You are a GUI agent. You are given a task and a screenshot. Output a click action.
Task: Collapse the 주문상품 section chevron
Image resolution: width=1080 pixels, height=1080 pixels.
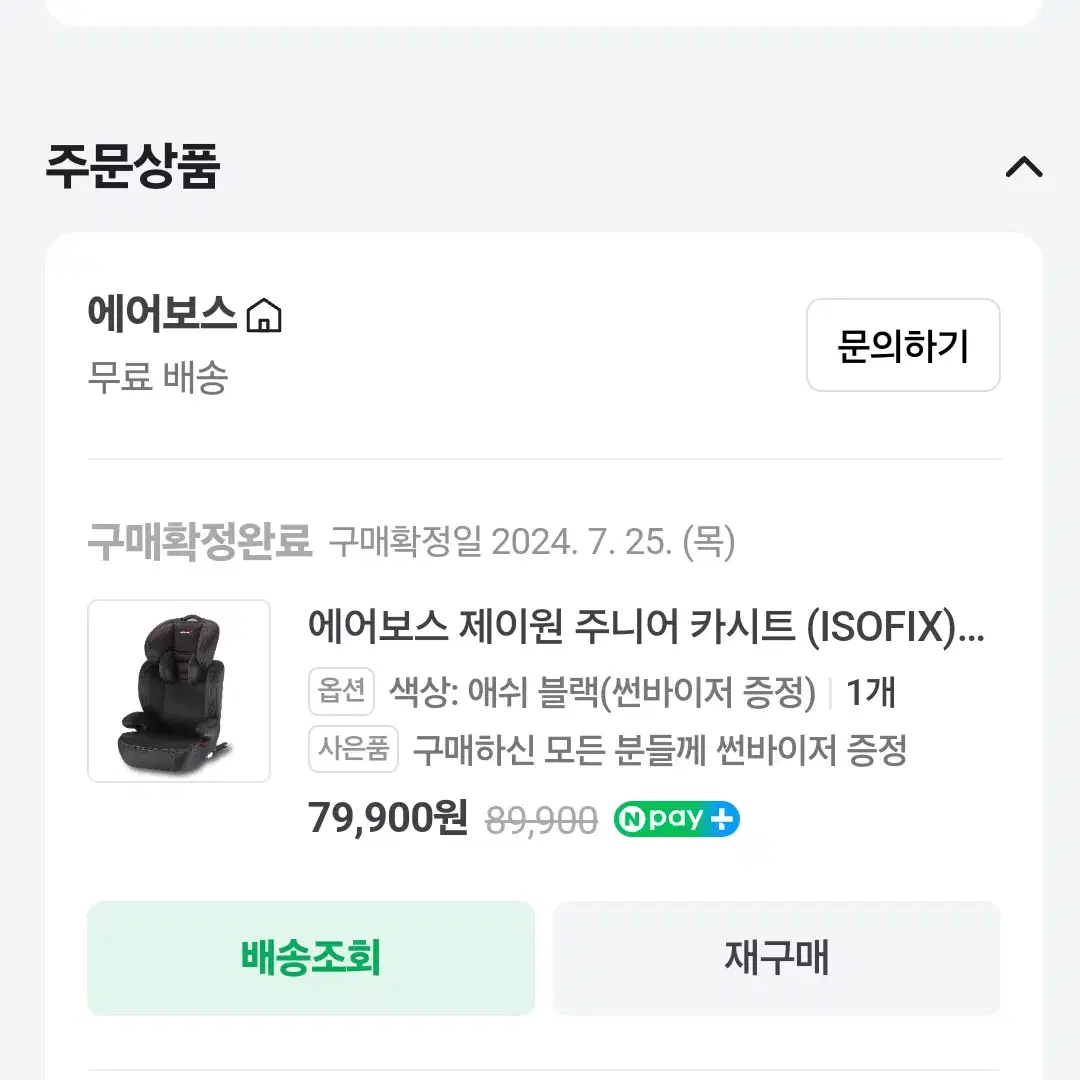(1024, 167)
